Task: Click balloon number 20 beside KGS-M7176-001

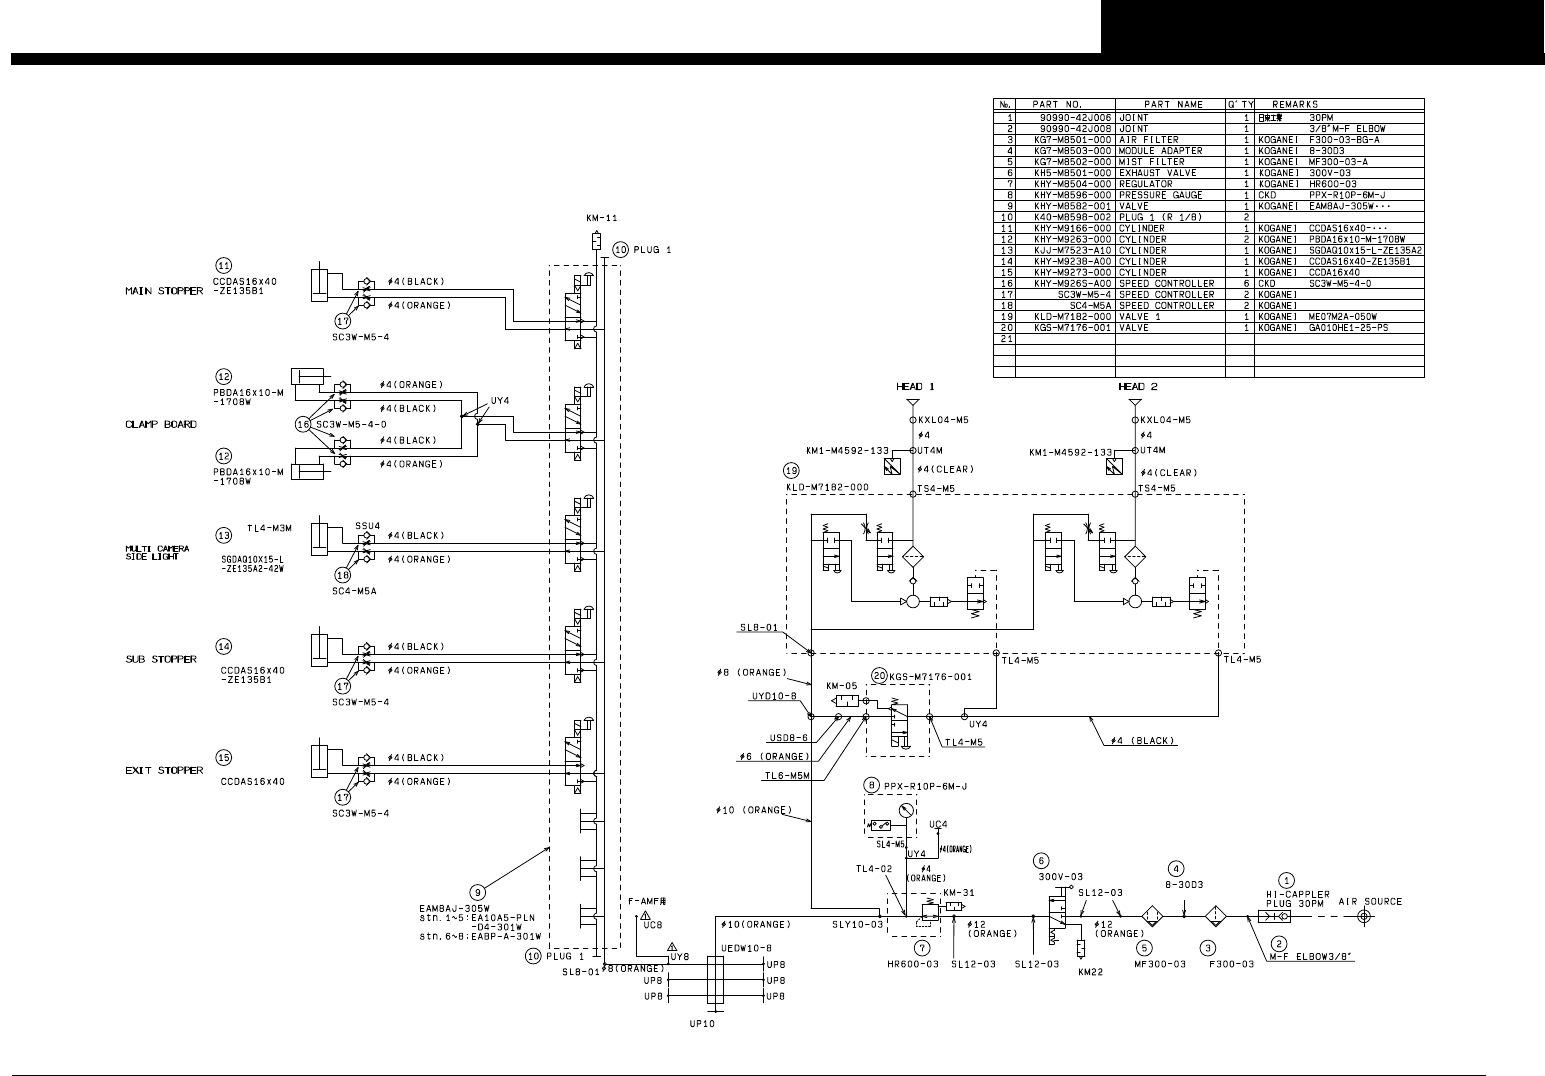Action: [x=879, y=675]
